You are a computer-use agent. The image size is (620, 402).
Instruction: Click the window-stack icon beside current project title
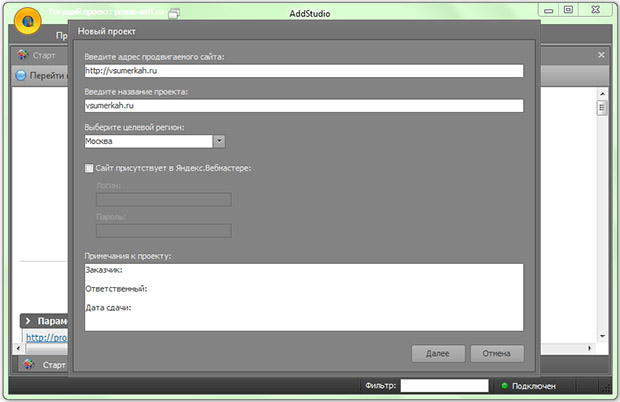174,13
